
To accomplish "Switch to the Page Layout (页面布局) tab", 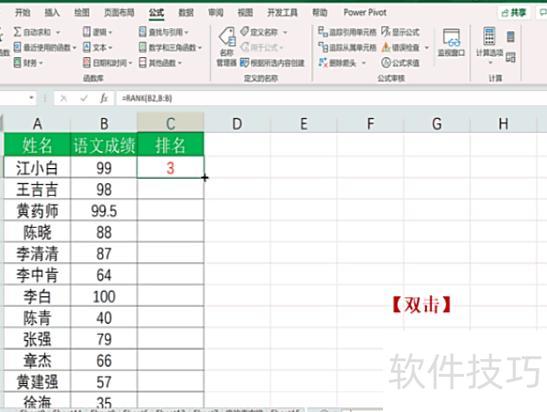I will [x=119, y=13].
